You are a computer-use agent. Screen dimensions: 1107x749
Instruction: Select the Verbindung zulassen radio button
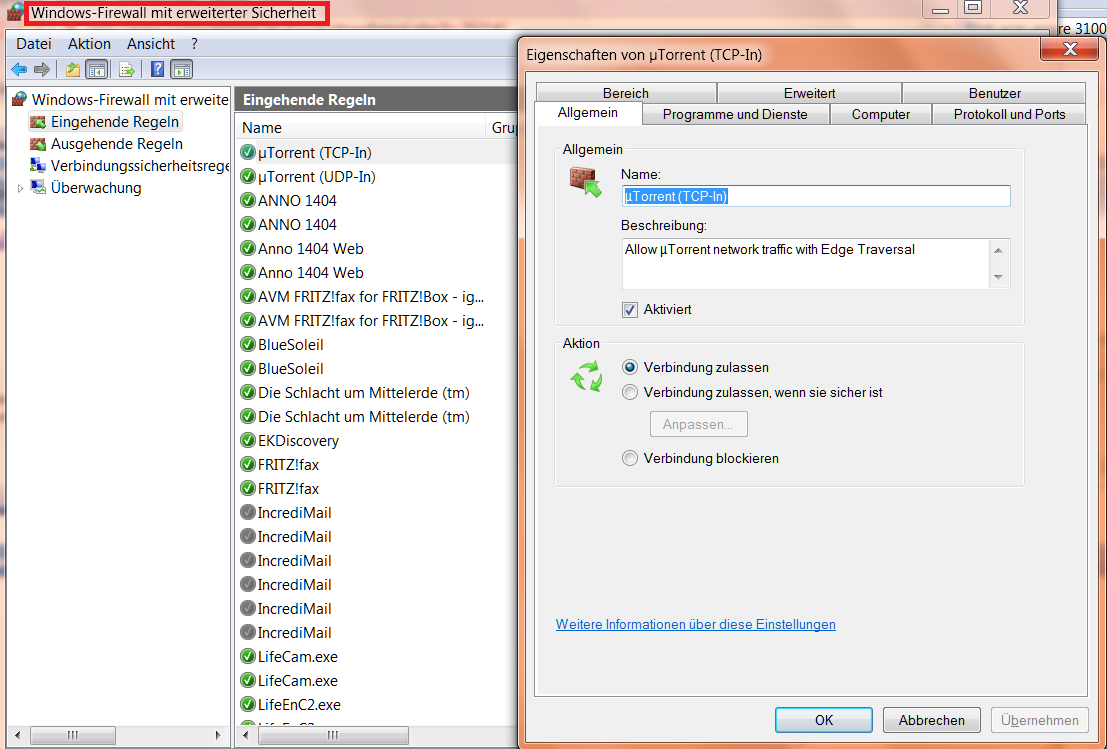630,368
